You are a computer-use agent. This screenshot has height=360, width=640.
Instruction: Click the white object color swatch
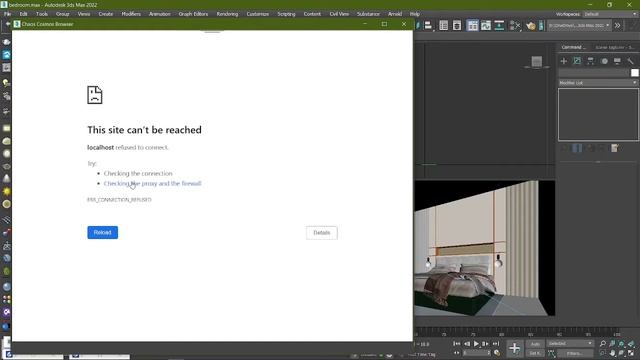[x=634, y=73]
